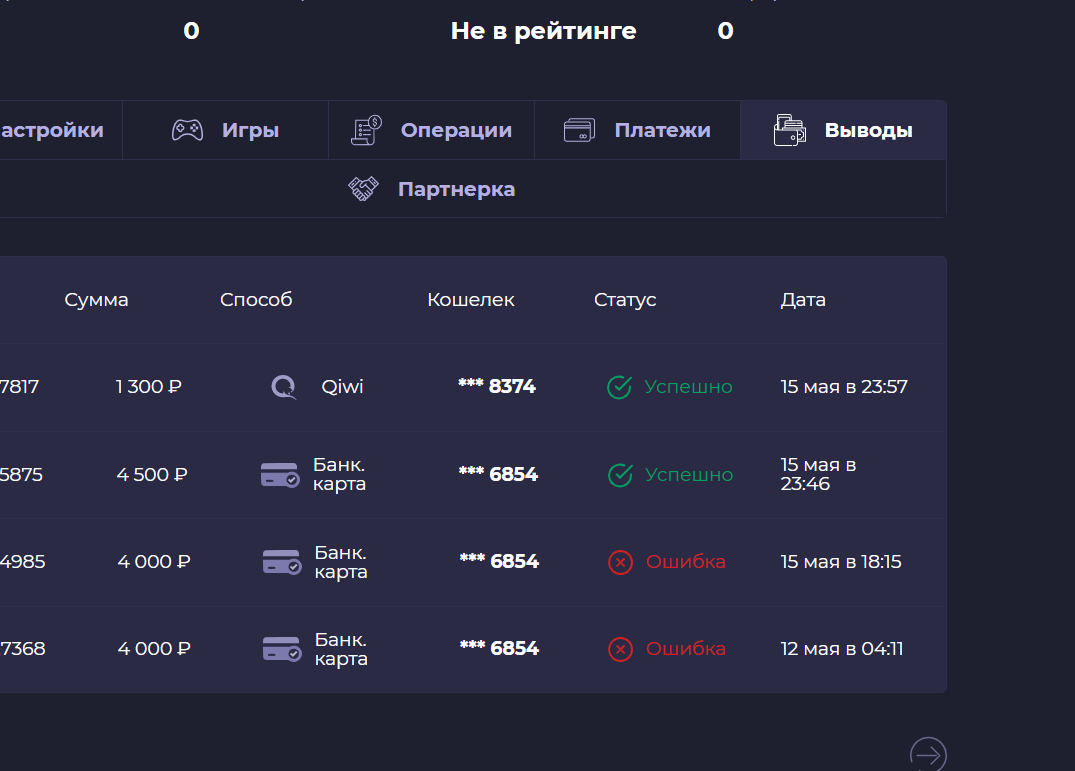Click Успешно status in the Qiwi row

[x=688, y=387]
